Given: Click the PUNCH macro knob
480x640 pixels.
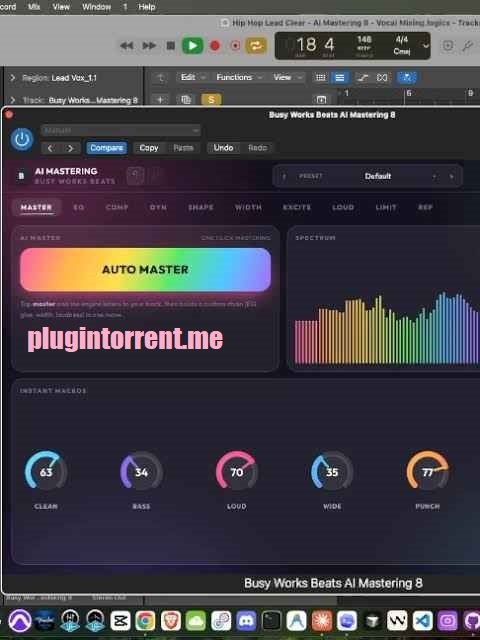Looking at the screenshot, I should pyautogui.click(x=428, y=472).
